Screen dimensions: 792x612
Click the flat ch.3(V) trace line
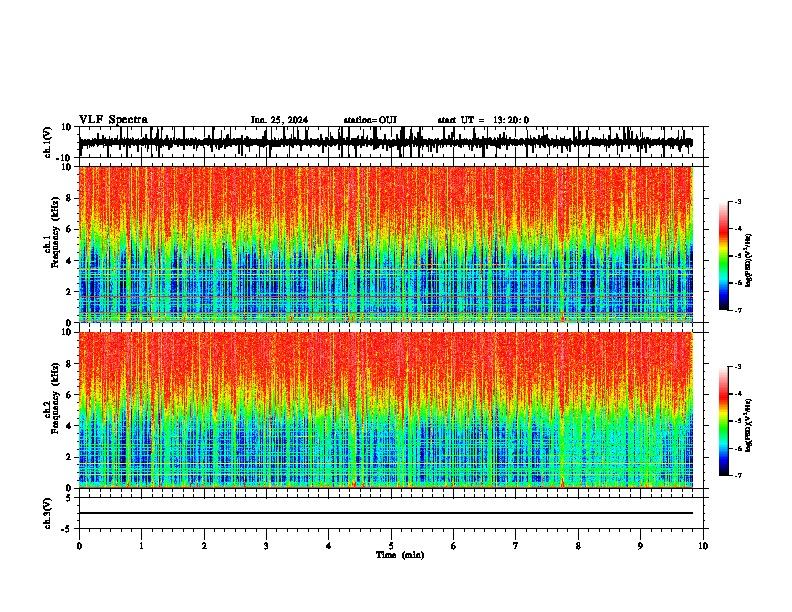(386, 513)
